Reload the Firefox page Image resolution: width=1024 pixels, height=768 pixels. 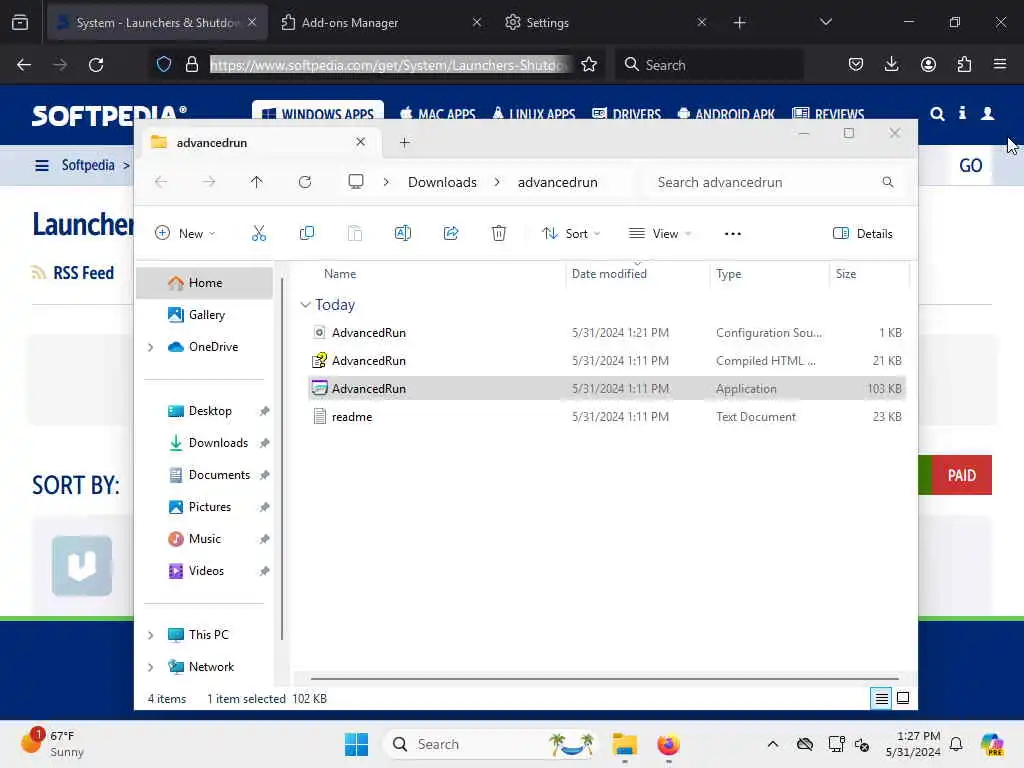[96, 65]
